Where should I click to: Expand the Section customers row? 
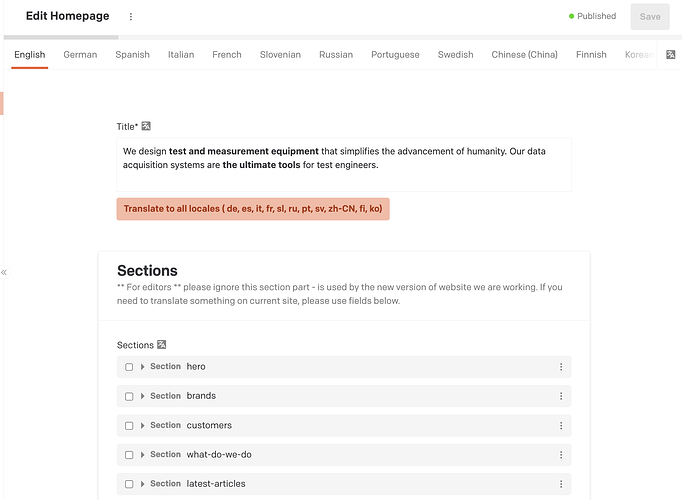[142, 426]
